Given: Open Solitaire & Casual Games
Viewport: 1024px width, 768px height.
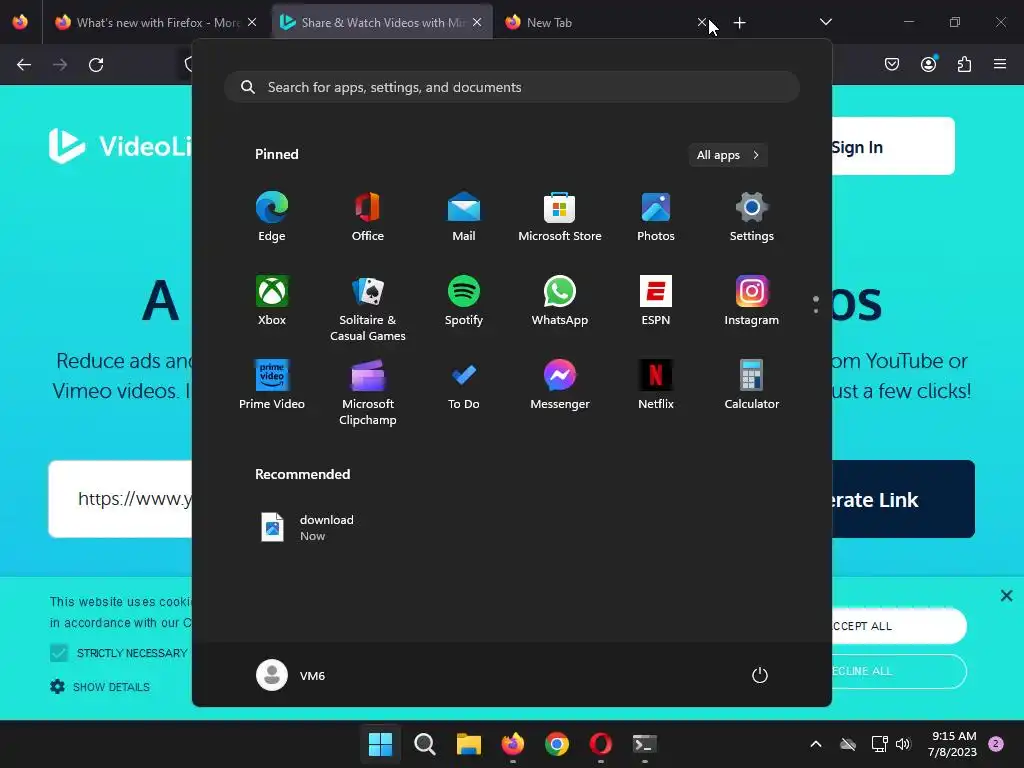Looking at the screenshot, I should (368, 308).
